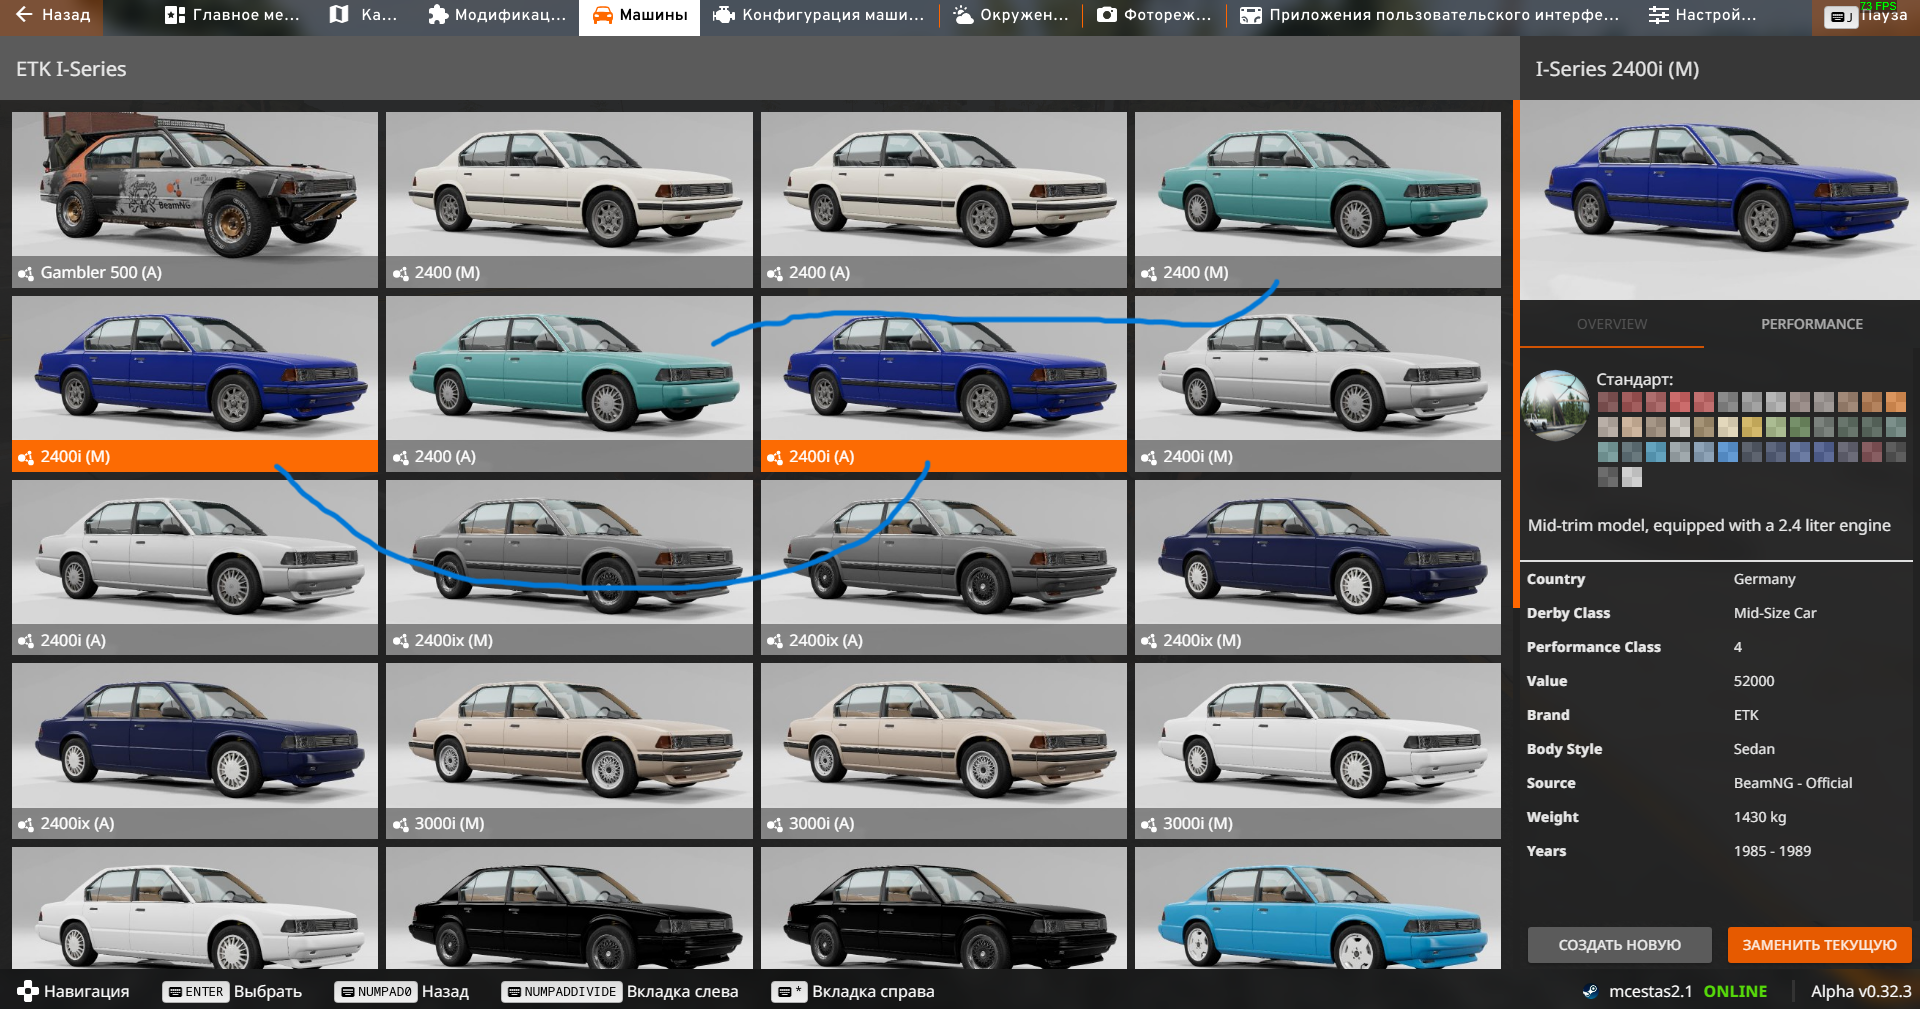Open Настройки sliders menu item
The image size is (1920, 1009).
click(1702, 16)
